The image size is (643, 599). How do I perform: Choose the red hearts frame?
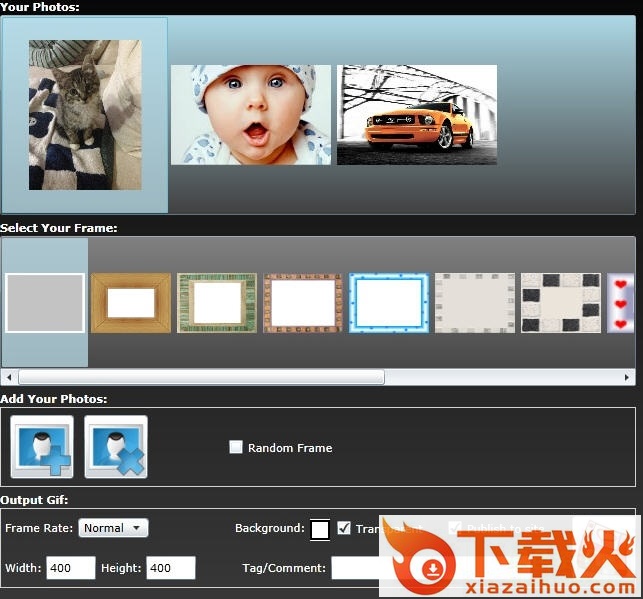pyautogui.click(x=621, y=303)
